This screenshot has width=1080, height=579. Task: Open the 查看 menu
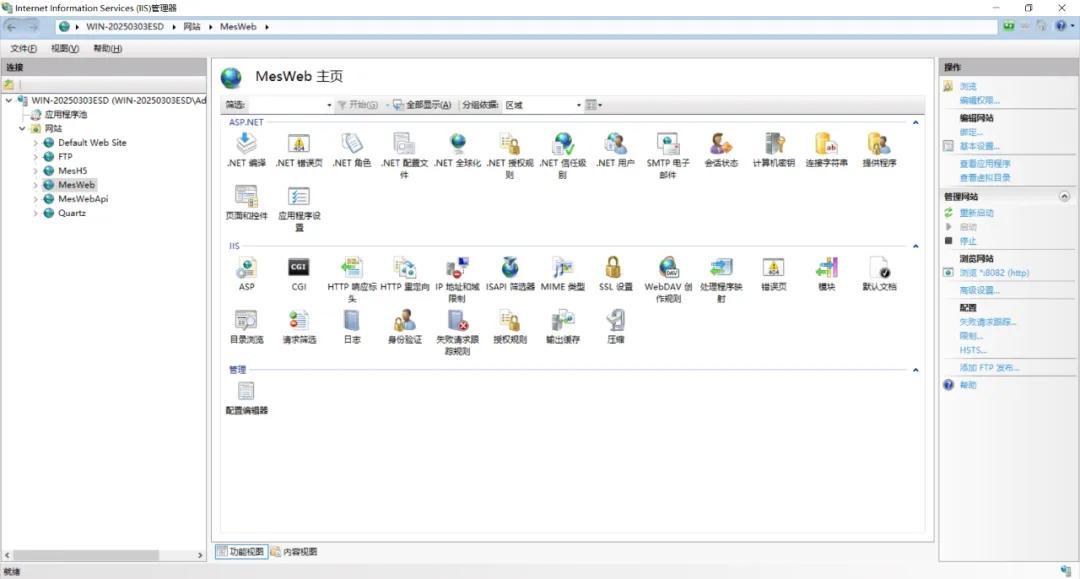63,47
